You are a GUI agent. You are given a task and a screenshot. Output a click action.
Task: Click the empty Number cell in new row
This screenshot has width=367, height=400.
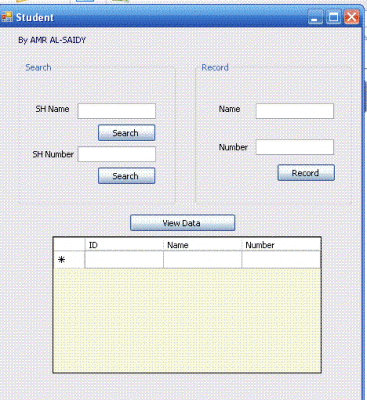pyautogui.click(x=281, y=260)
